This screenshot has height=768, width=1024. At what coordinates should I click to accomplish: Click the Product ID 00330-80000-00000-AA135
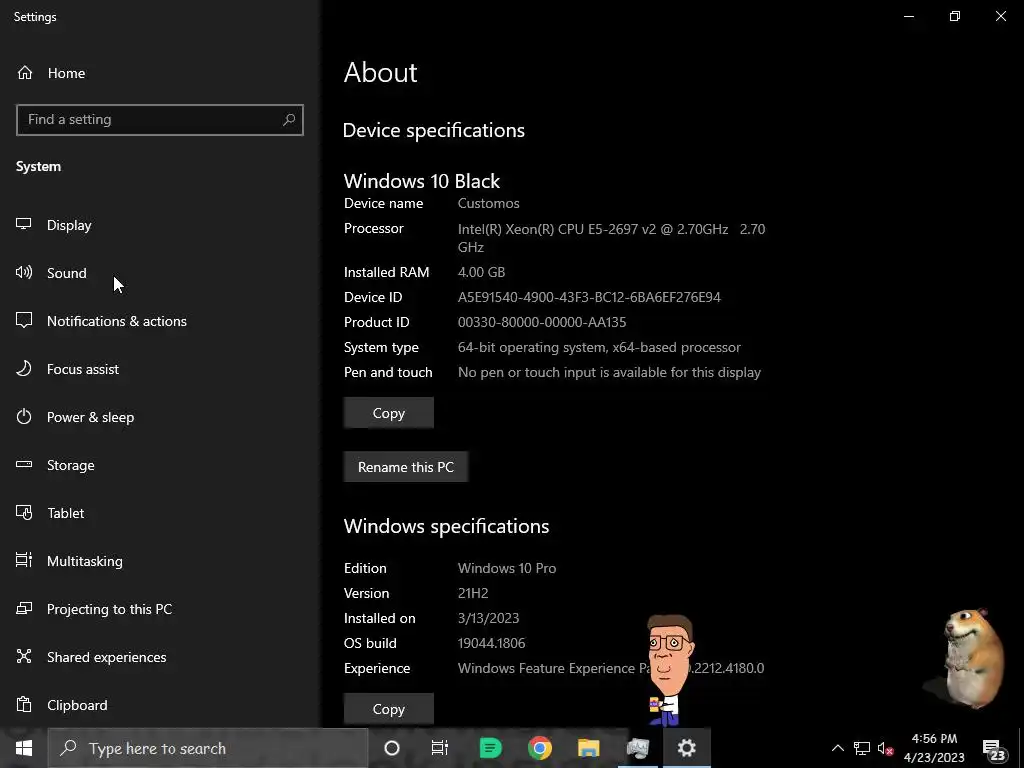point(542,322)
